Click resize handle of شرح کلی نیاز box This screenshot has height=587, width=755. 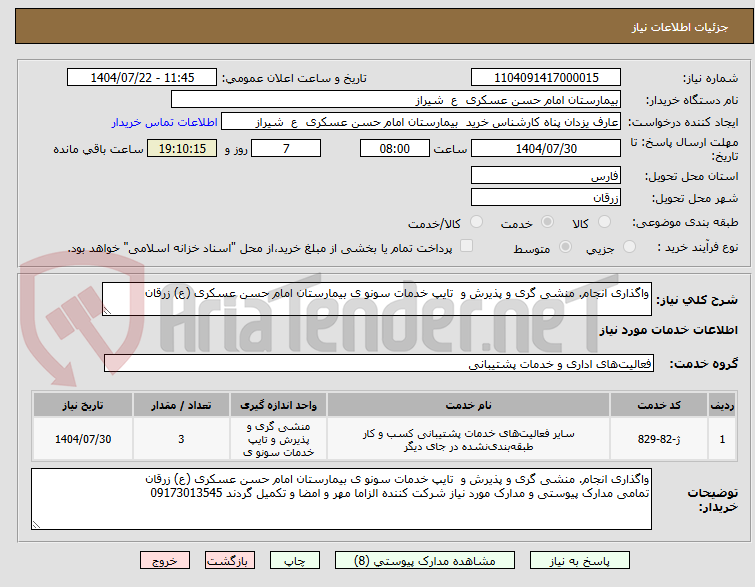107,311
